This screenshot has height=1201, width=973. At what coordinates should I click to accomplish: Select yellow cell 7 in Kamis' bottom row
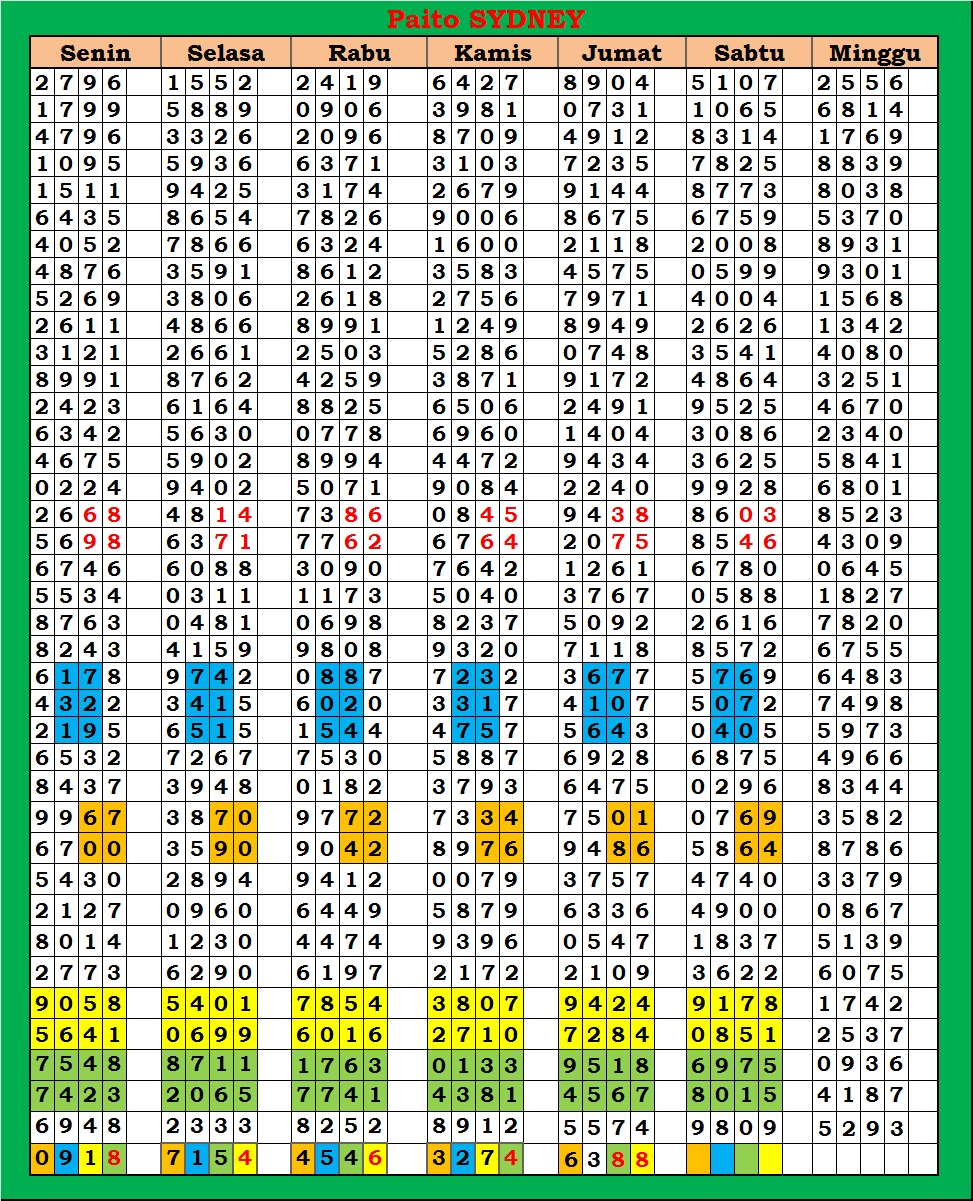tap(487, 1159)
